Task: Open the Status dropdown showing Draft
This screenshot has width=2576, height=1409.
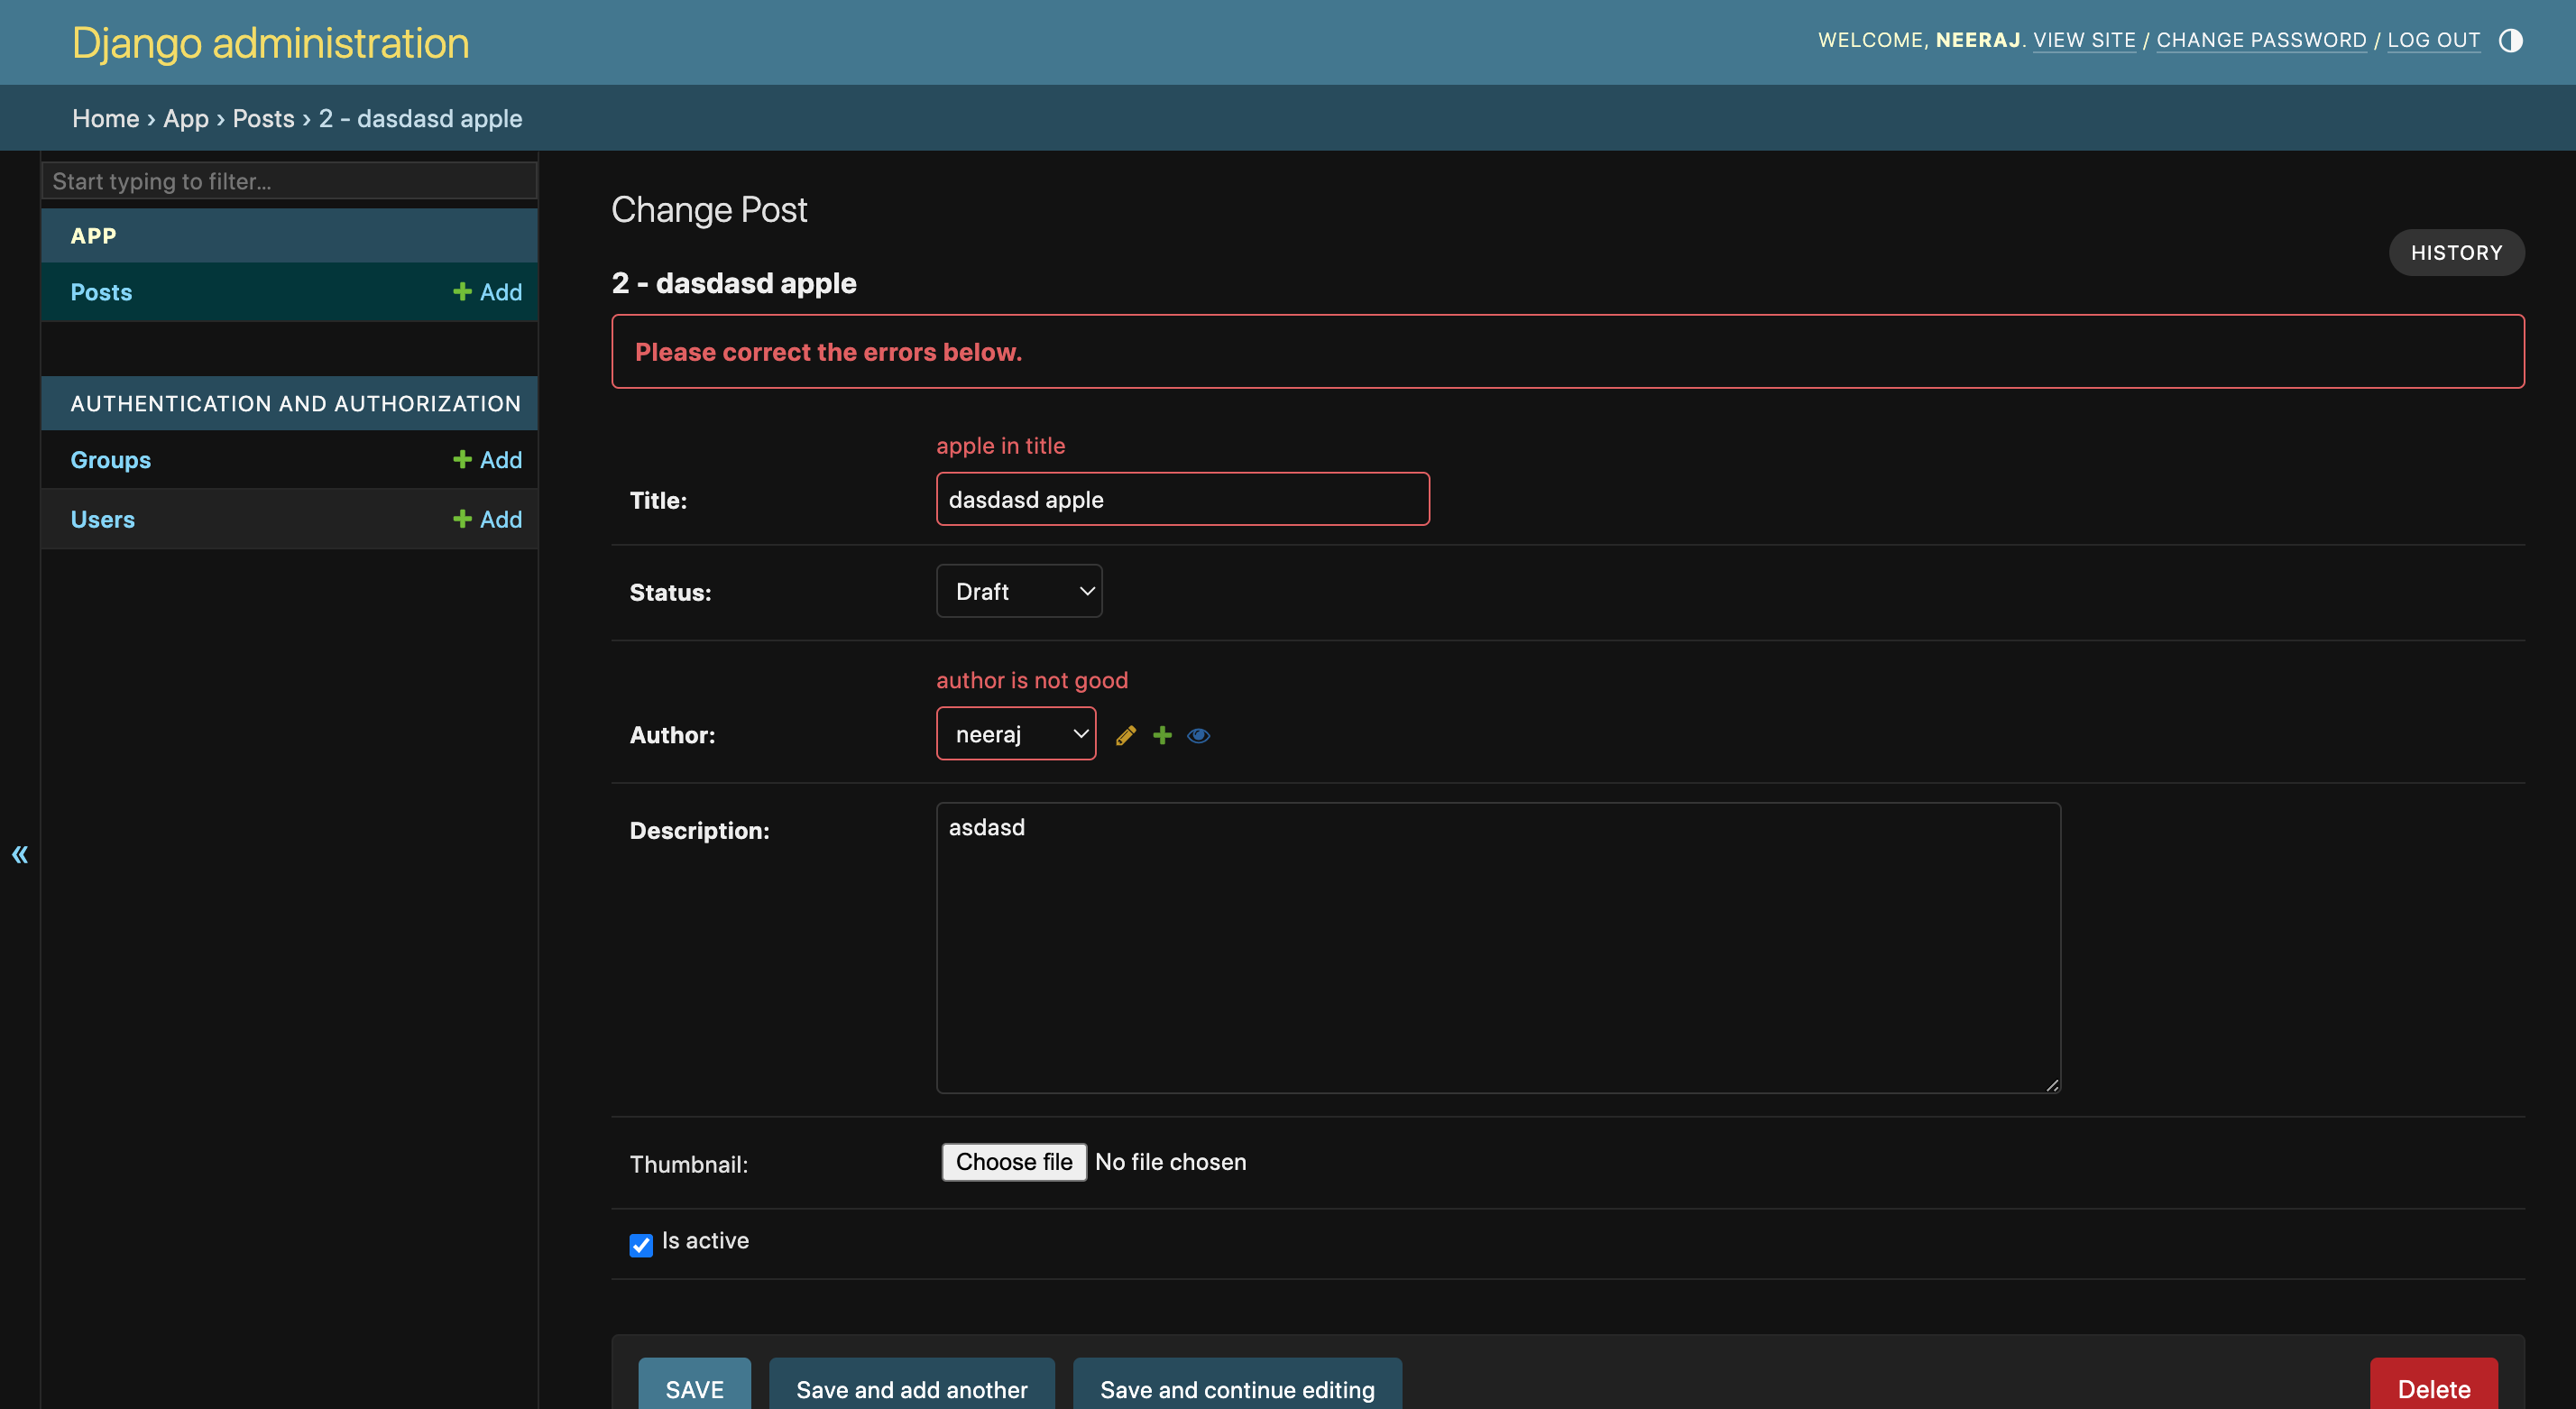Action: [x=1018, y=591]
